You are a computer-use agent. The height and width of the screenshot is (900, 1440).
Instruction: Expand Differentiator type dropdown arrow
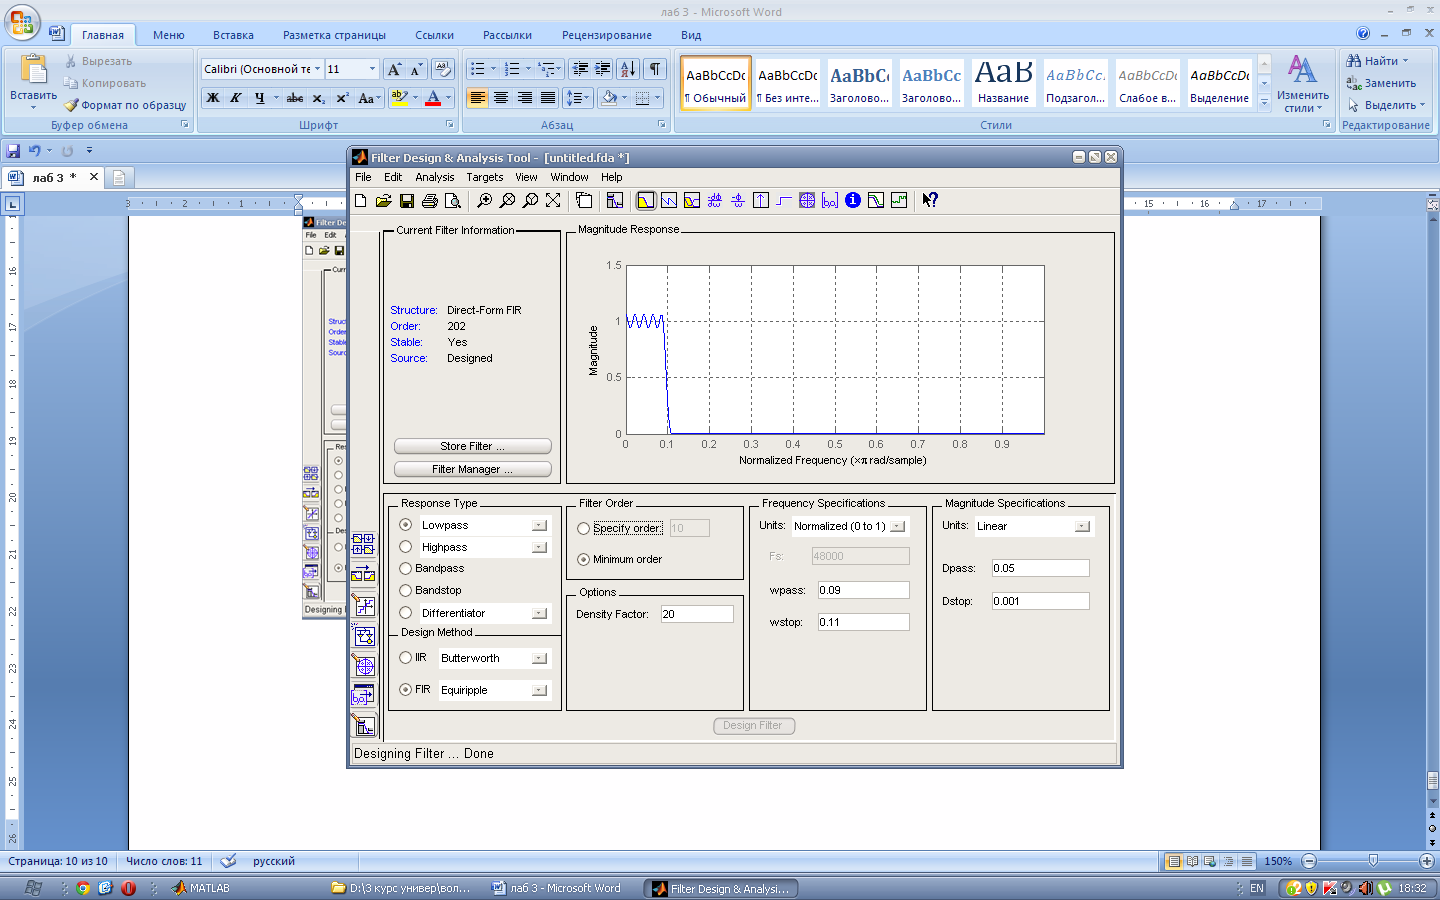pyautogui.click(x=540, y=613)
